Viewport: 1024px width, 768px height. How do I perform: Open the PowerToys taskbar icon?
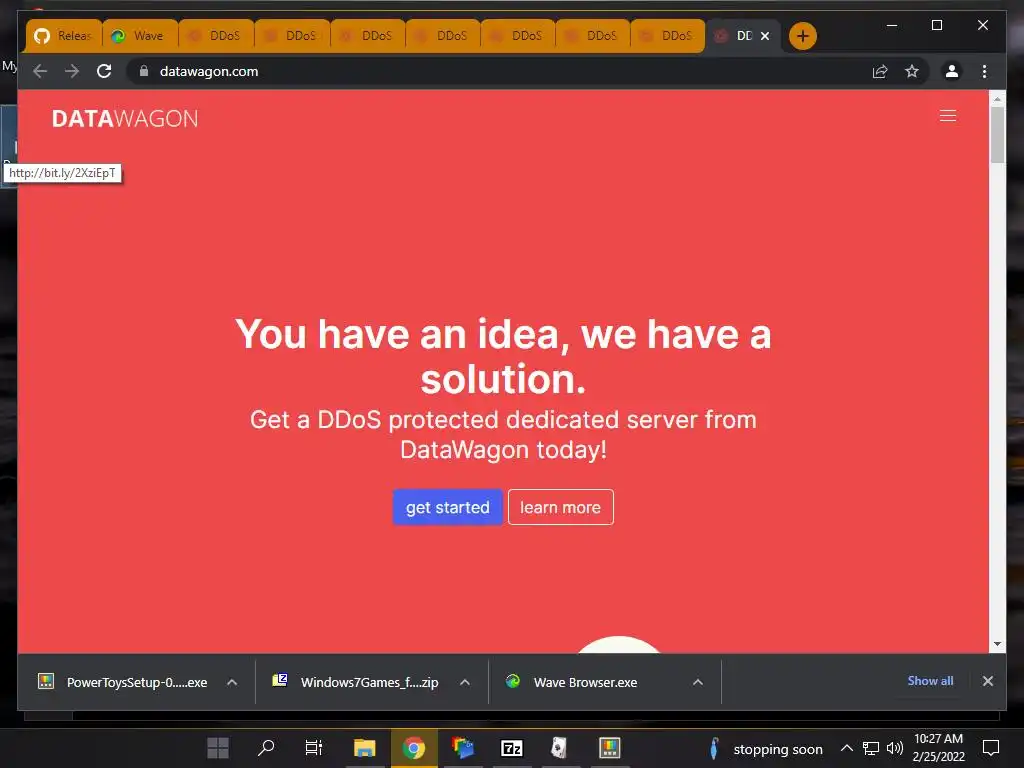coord(609,748)
